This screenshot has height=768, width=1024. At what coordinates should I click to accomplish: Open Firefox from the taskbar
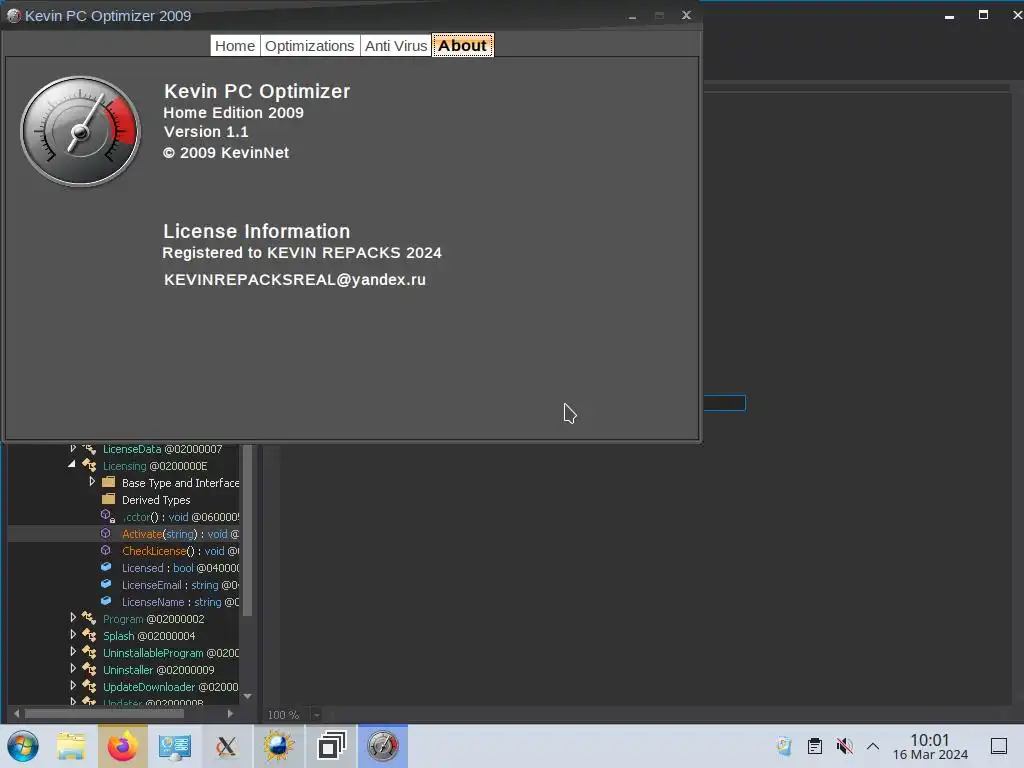point(123,746)
